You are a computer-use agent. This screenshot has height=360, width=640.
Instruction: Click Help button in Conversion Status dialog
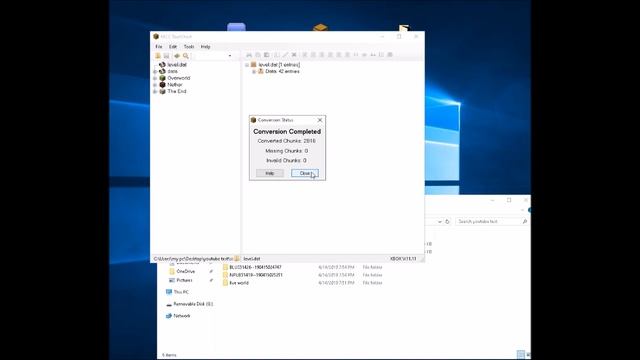(x=270, y=173)
